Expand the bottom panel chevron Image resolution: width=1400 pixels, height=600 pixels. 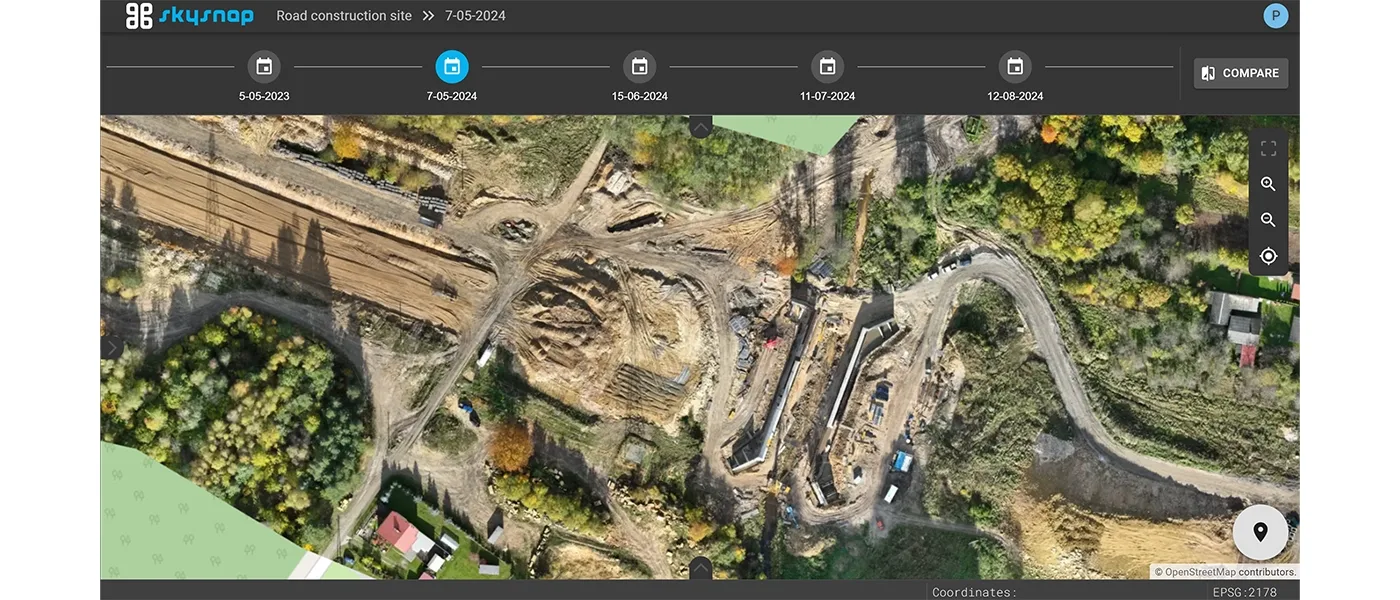coord(700,569)
